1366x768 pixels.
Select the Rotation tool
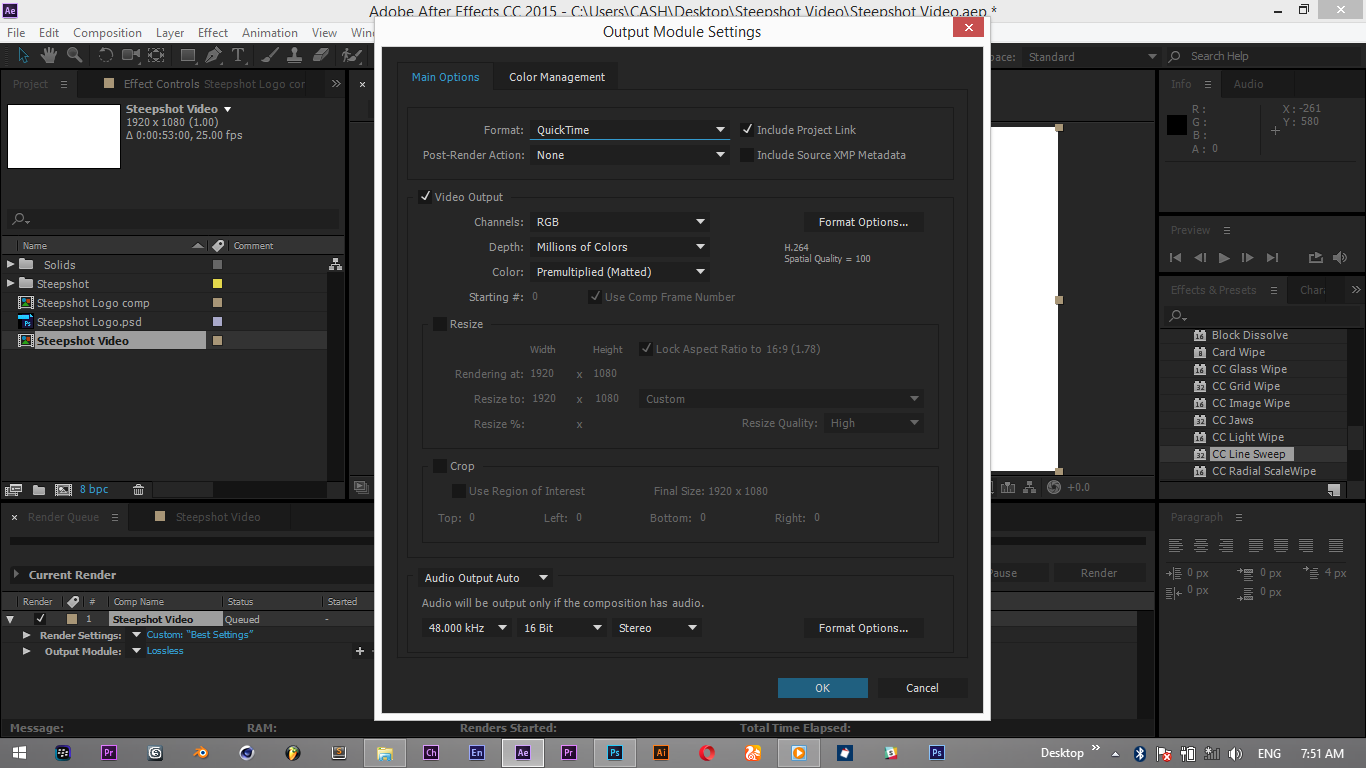point(106,55)
